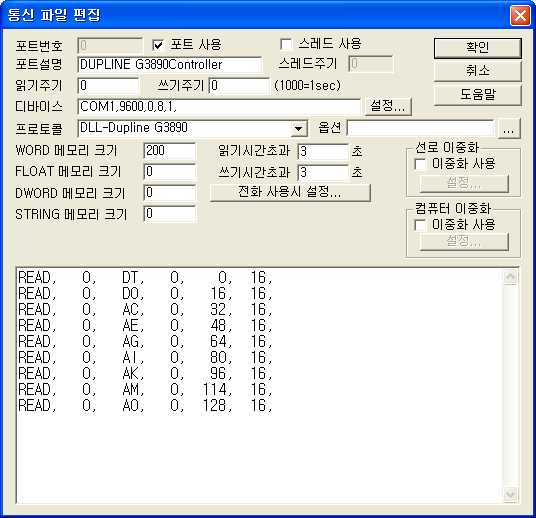Enable 이중화 사용 under 선로 이중화
Viewport: 536px width, 518px height.
(420, 164)
